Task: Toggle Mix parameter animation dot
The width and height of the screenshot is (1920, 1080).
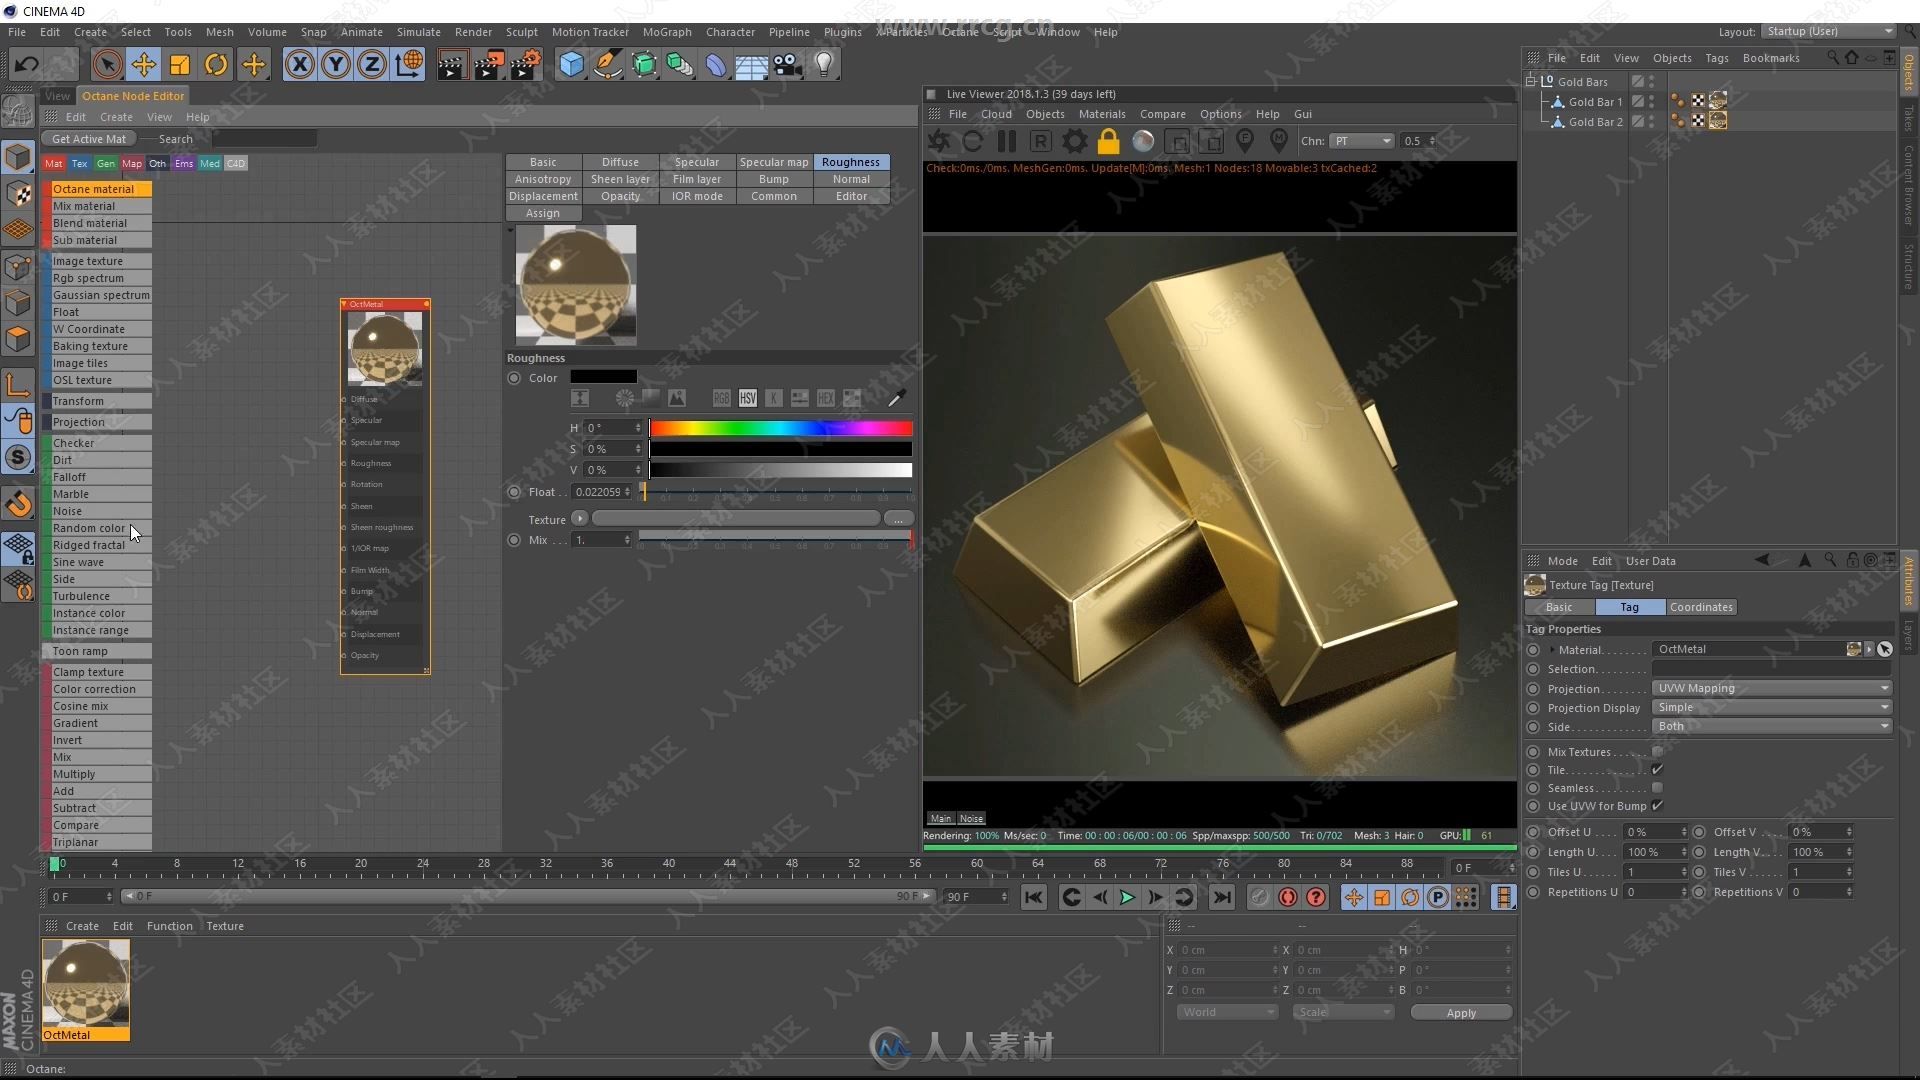Action: tap(514, 540)
